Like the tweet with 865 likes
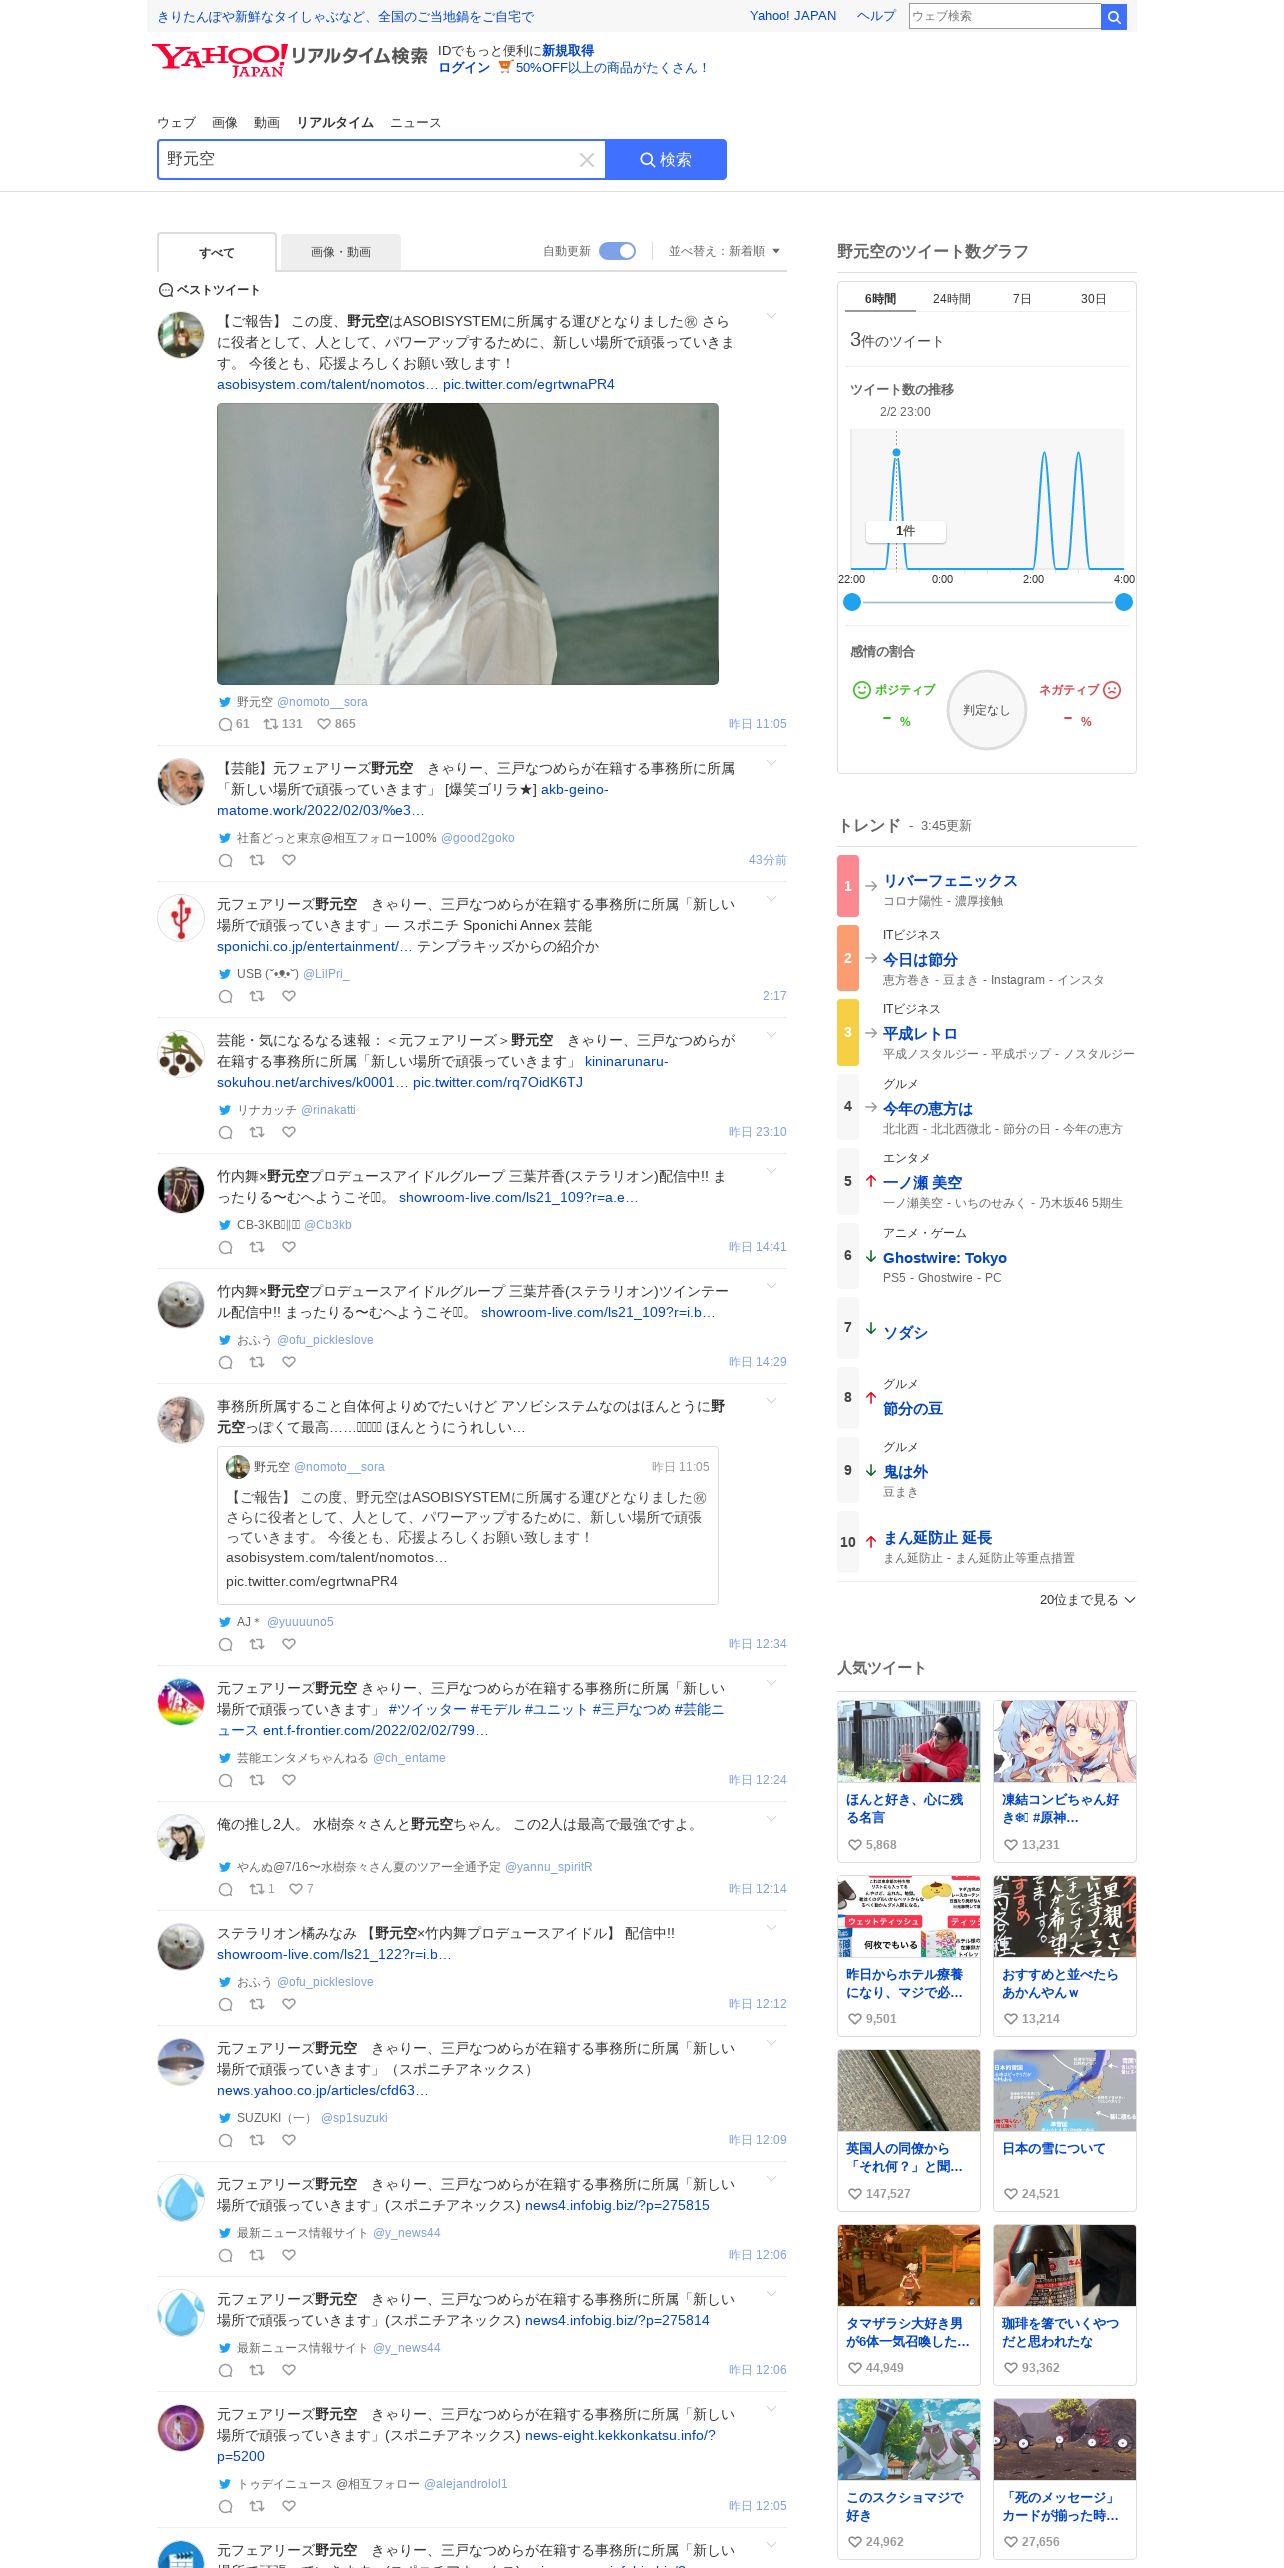This screenshot has height=2568, width=1284. click(x=323, y=724)
